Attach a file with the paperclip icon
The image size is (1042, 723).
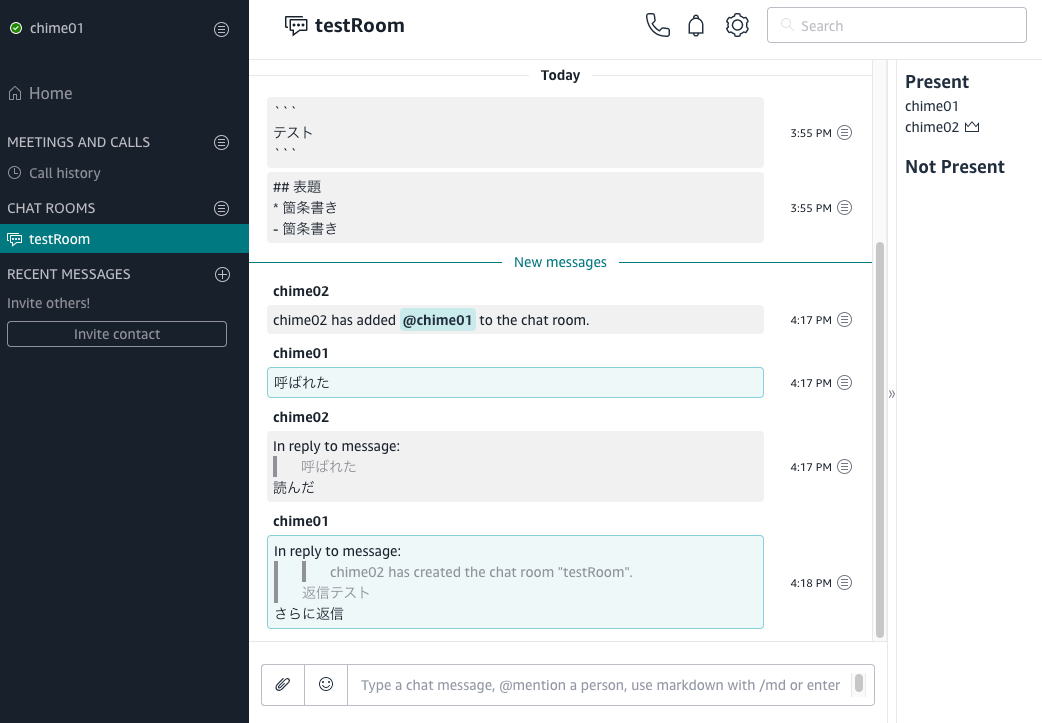283,684
